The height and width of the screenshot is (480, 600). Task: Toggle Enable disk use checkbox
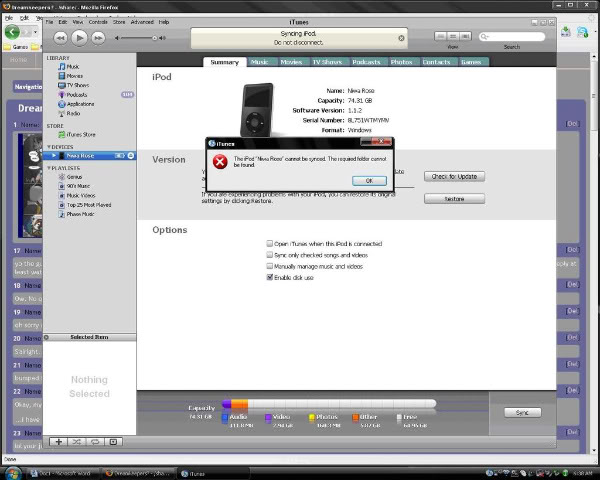(x=269, y=278)
